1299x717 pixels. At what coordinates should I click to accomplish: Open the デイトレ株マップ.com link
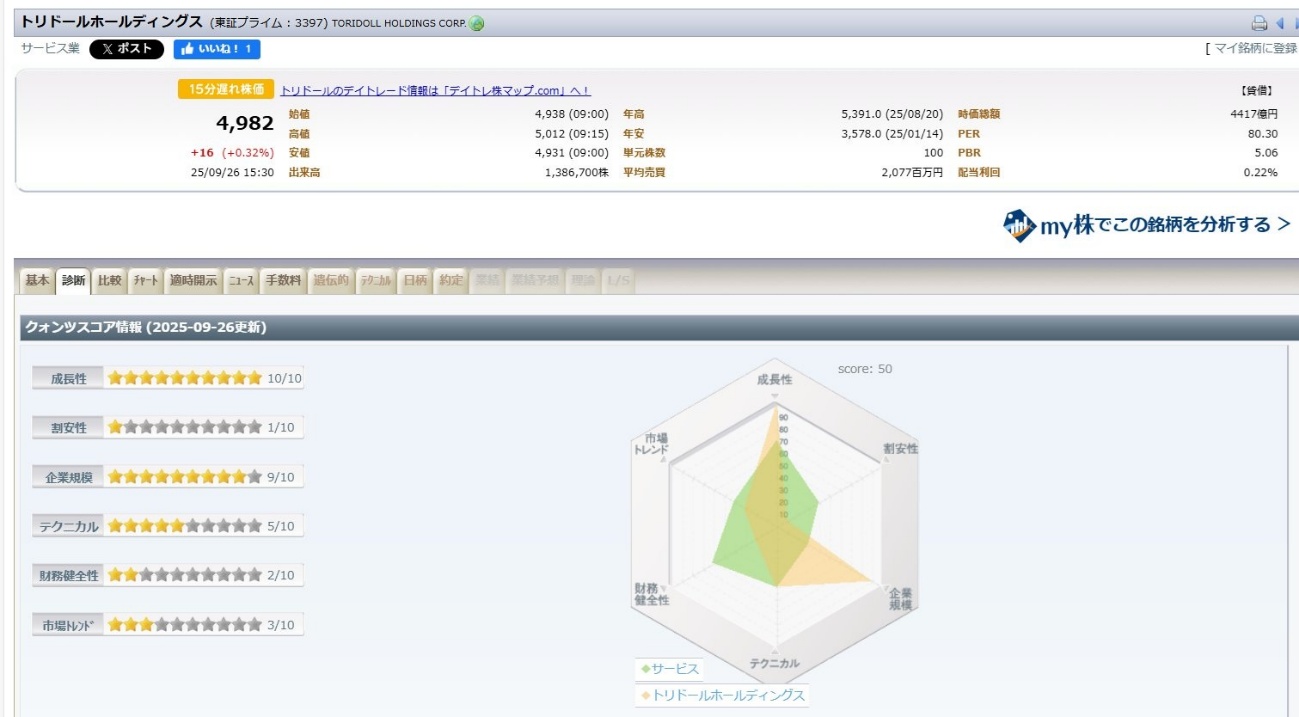[435, 91]
